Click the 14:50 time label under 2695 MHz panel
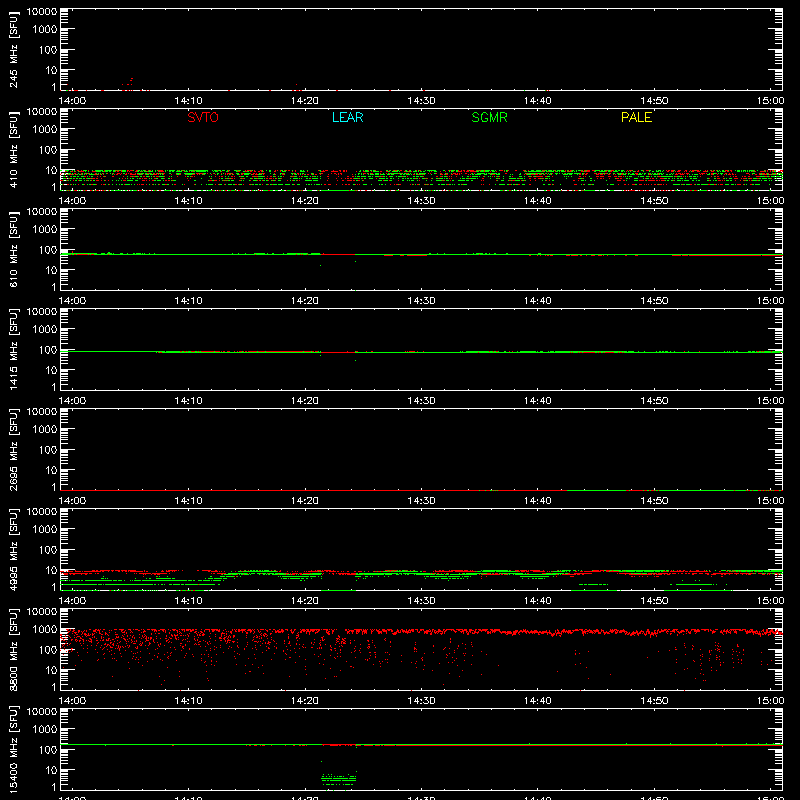This screenshot has height=800, width=800. [654, 501]
